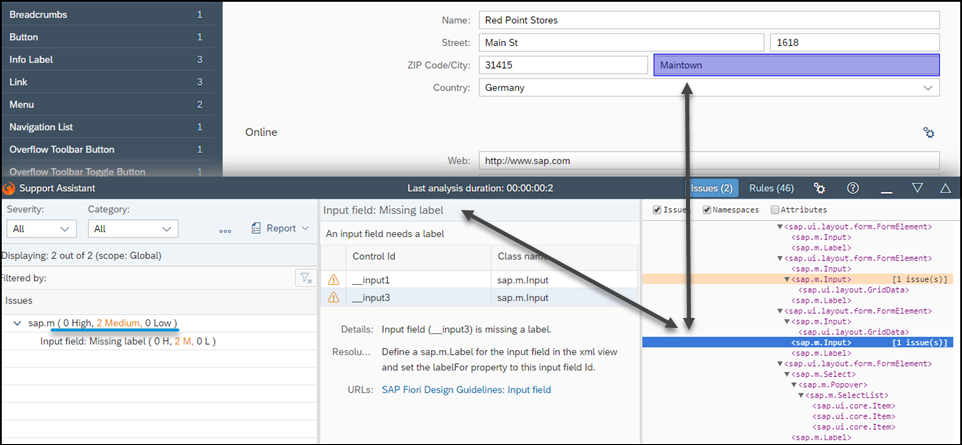
Task: Toggle the Namespaces checkbox
Action: [706, 210]
